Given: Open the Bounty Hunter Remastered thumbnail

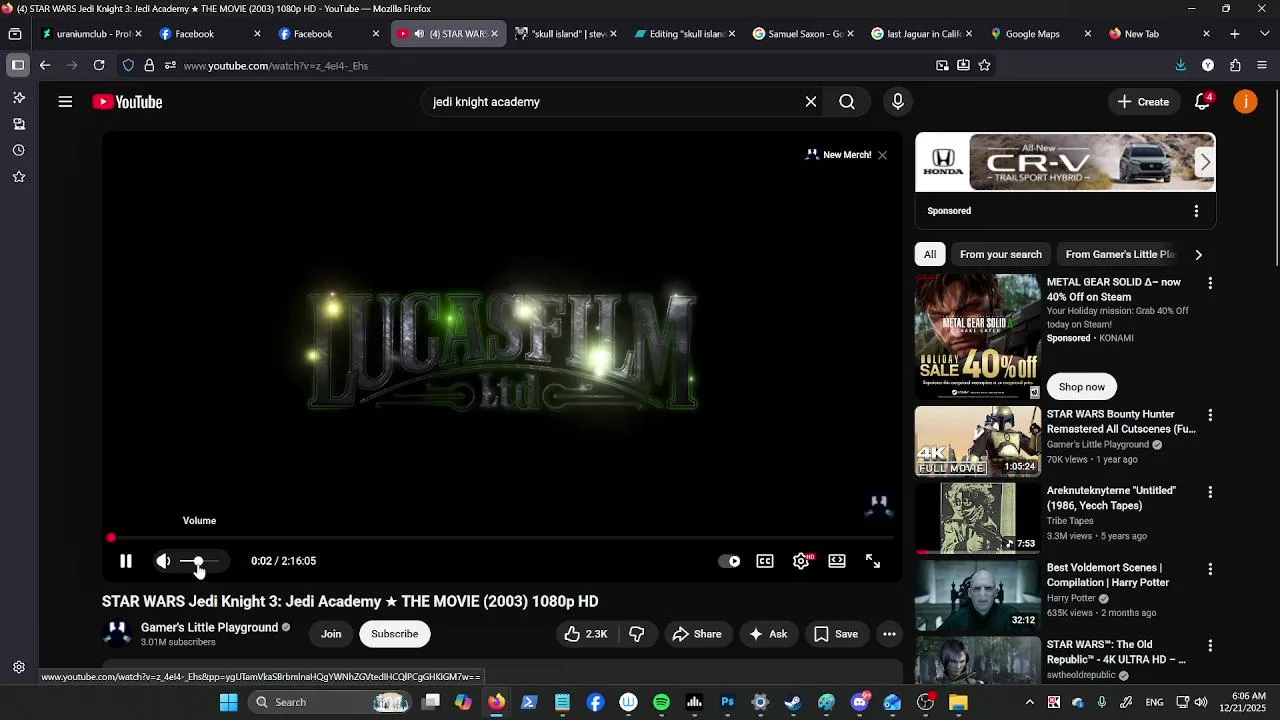Looking at the screenshot, I should [978, 441].
